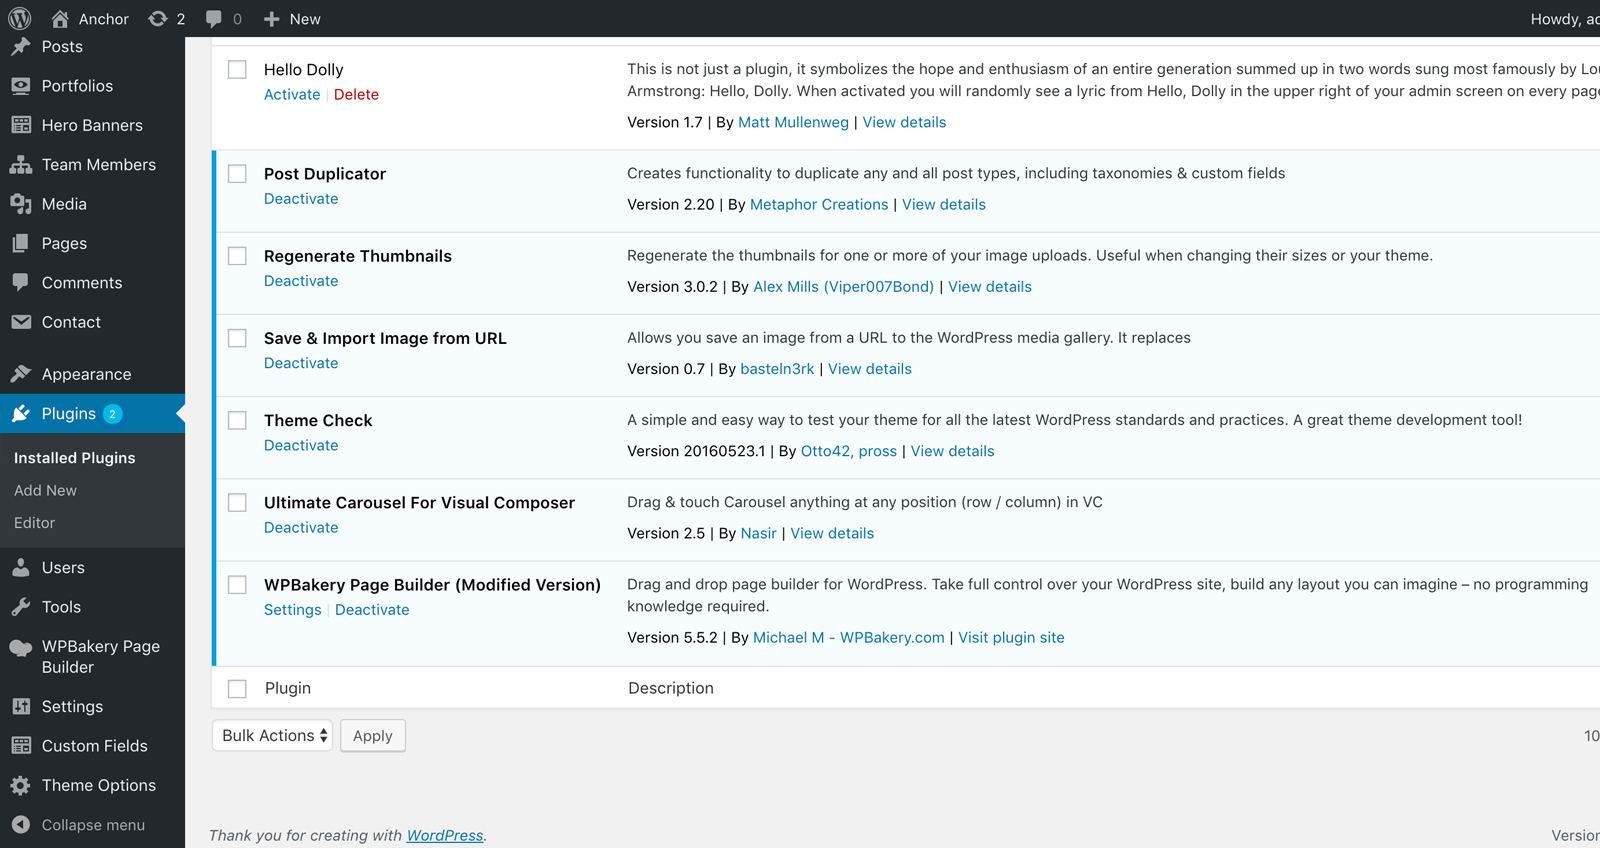The image size is (1600, 848).
Task: Open the Bulk Actions dropdown
Action: click(272, 736)
